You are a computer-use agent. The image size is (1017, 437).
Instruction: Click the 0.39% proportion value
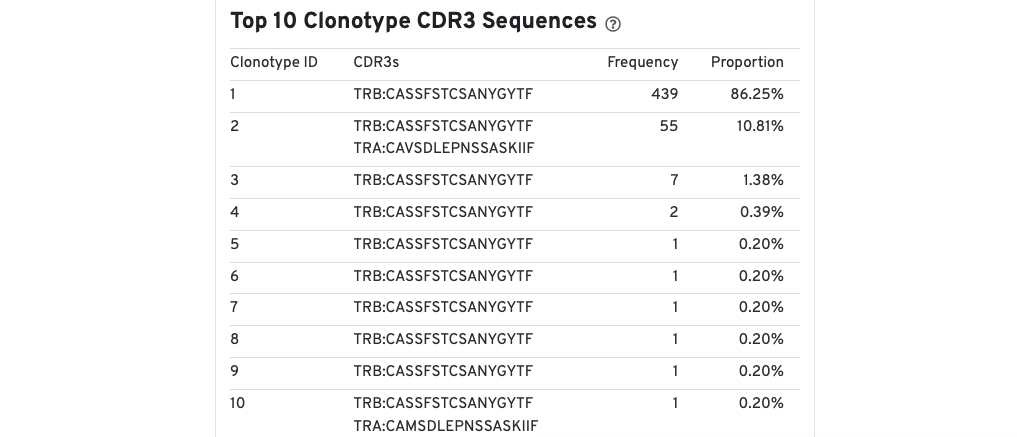(761, 213)
